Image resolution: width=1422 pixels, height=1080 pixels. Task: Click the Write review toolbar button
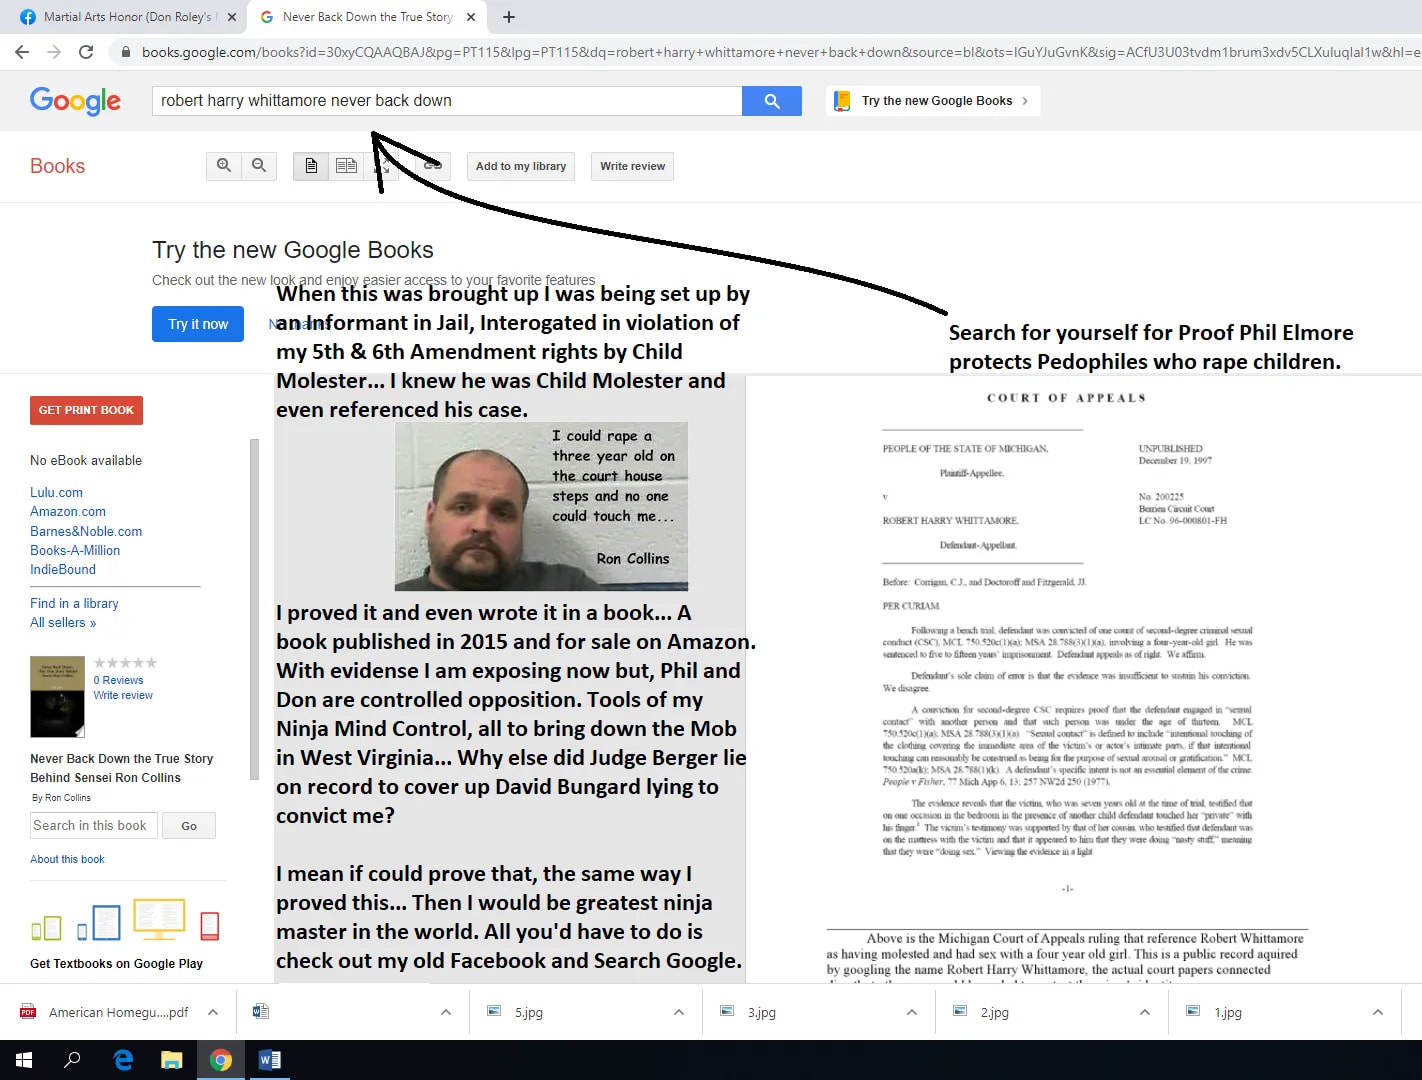[x=632, y=166]
